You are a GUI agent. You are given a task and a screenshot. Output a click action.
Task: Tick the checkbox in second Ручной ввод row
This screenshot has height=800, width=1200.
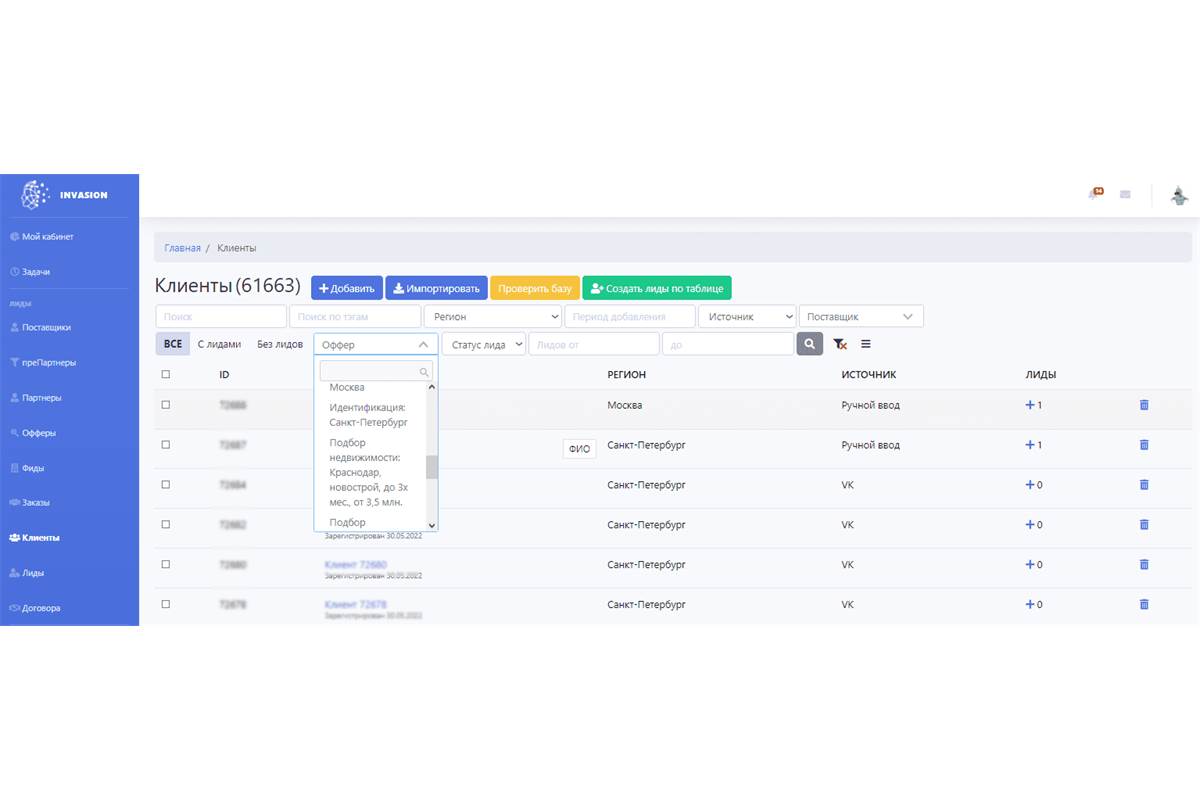pos(166,444)
